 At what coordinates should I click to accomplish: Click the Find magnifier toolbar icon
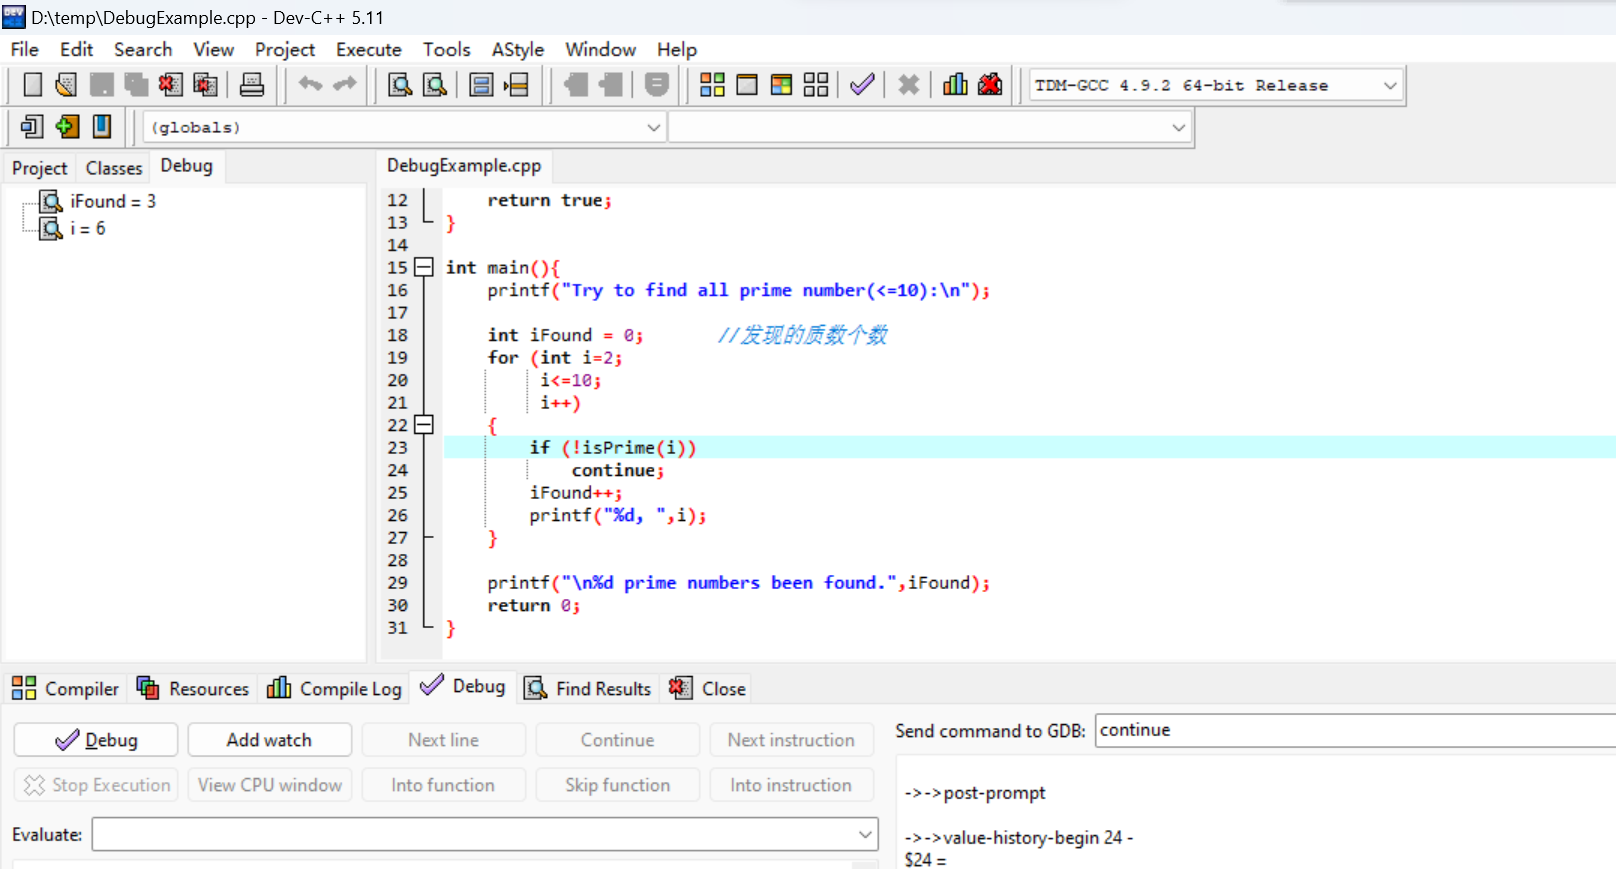pyautogui.click(x=400, y=85)
